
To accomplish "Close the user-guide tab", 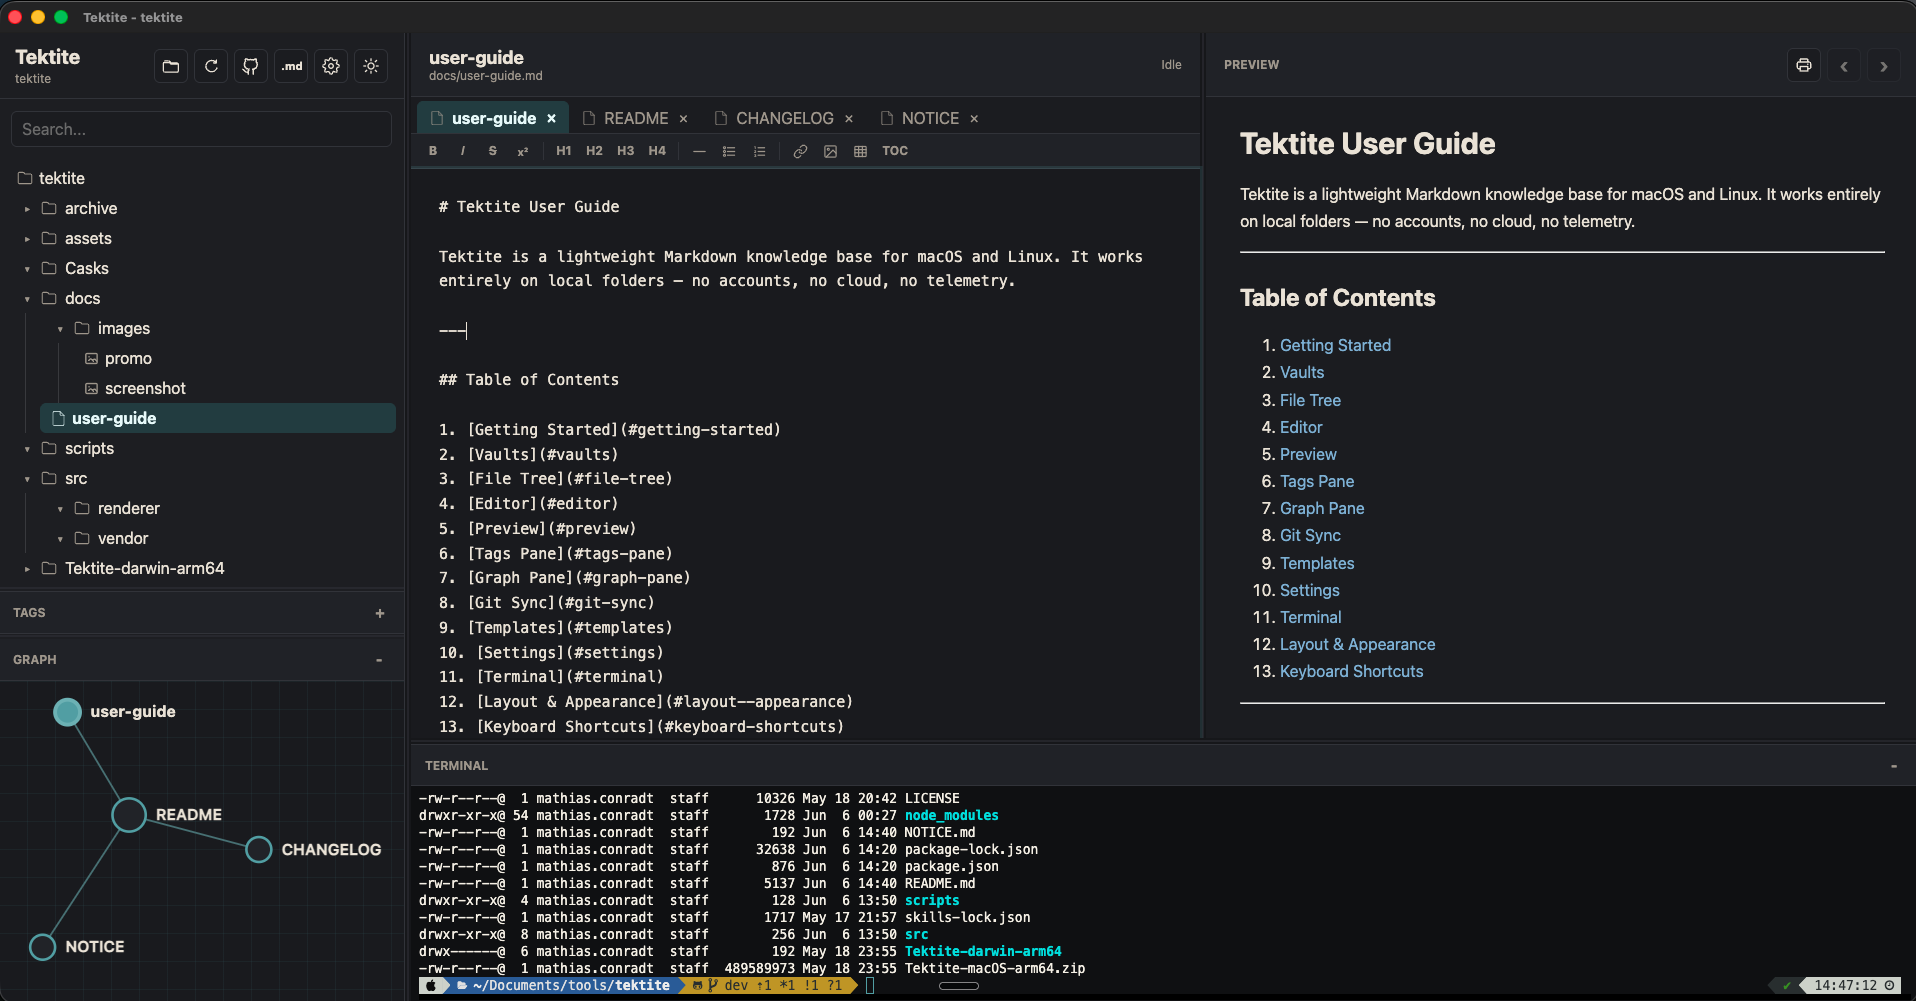I will [551, 119].
